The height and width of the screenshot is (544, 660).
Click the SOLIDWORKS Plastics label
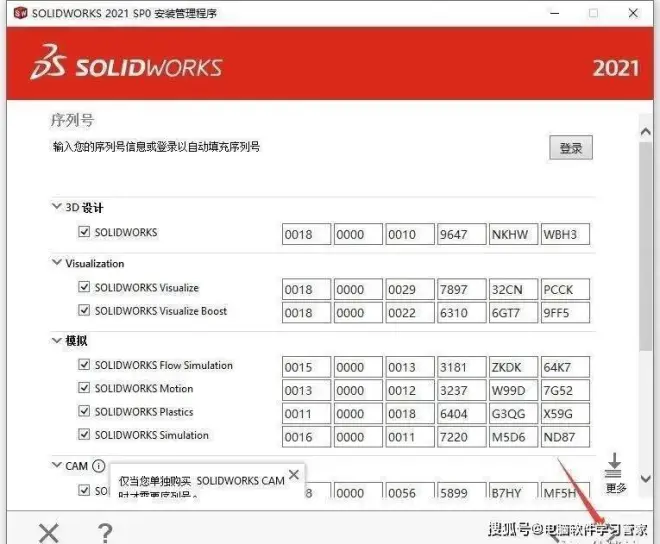[x=144, y=411]
